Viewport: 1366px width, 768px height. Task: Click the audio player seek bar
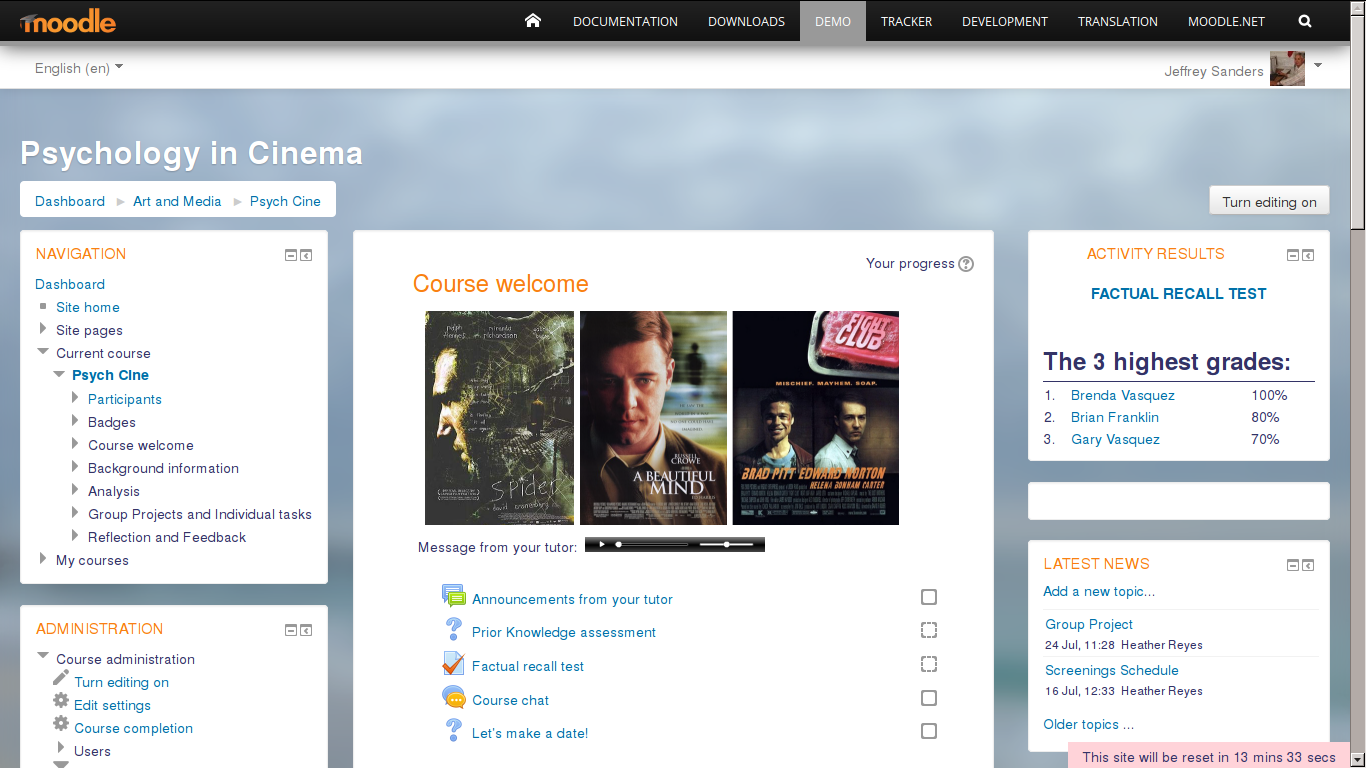653,544
